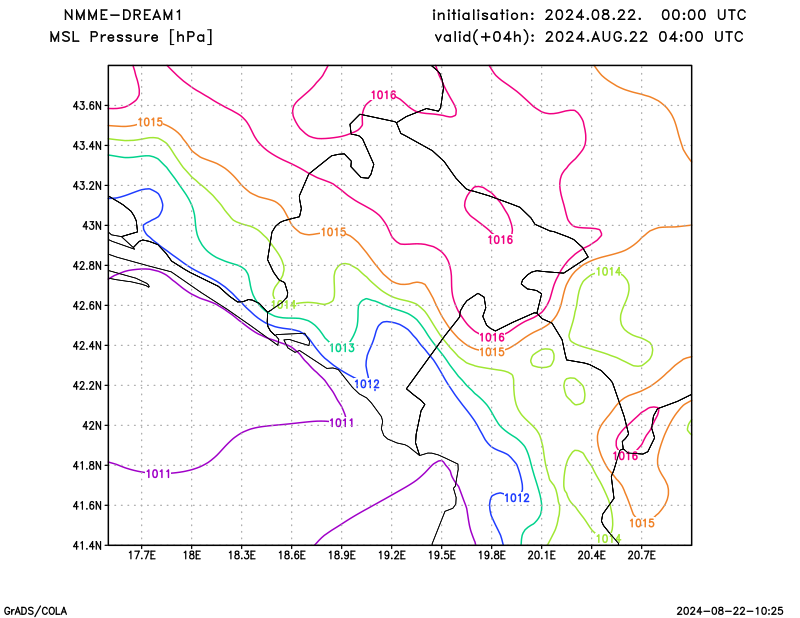Select the 20.4E longitude label
800x618 pixels.
tap(591, 555)
